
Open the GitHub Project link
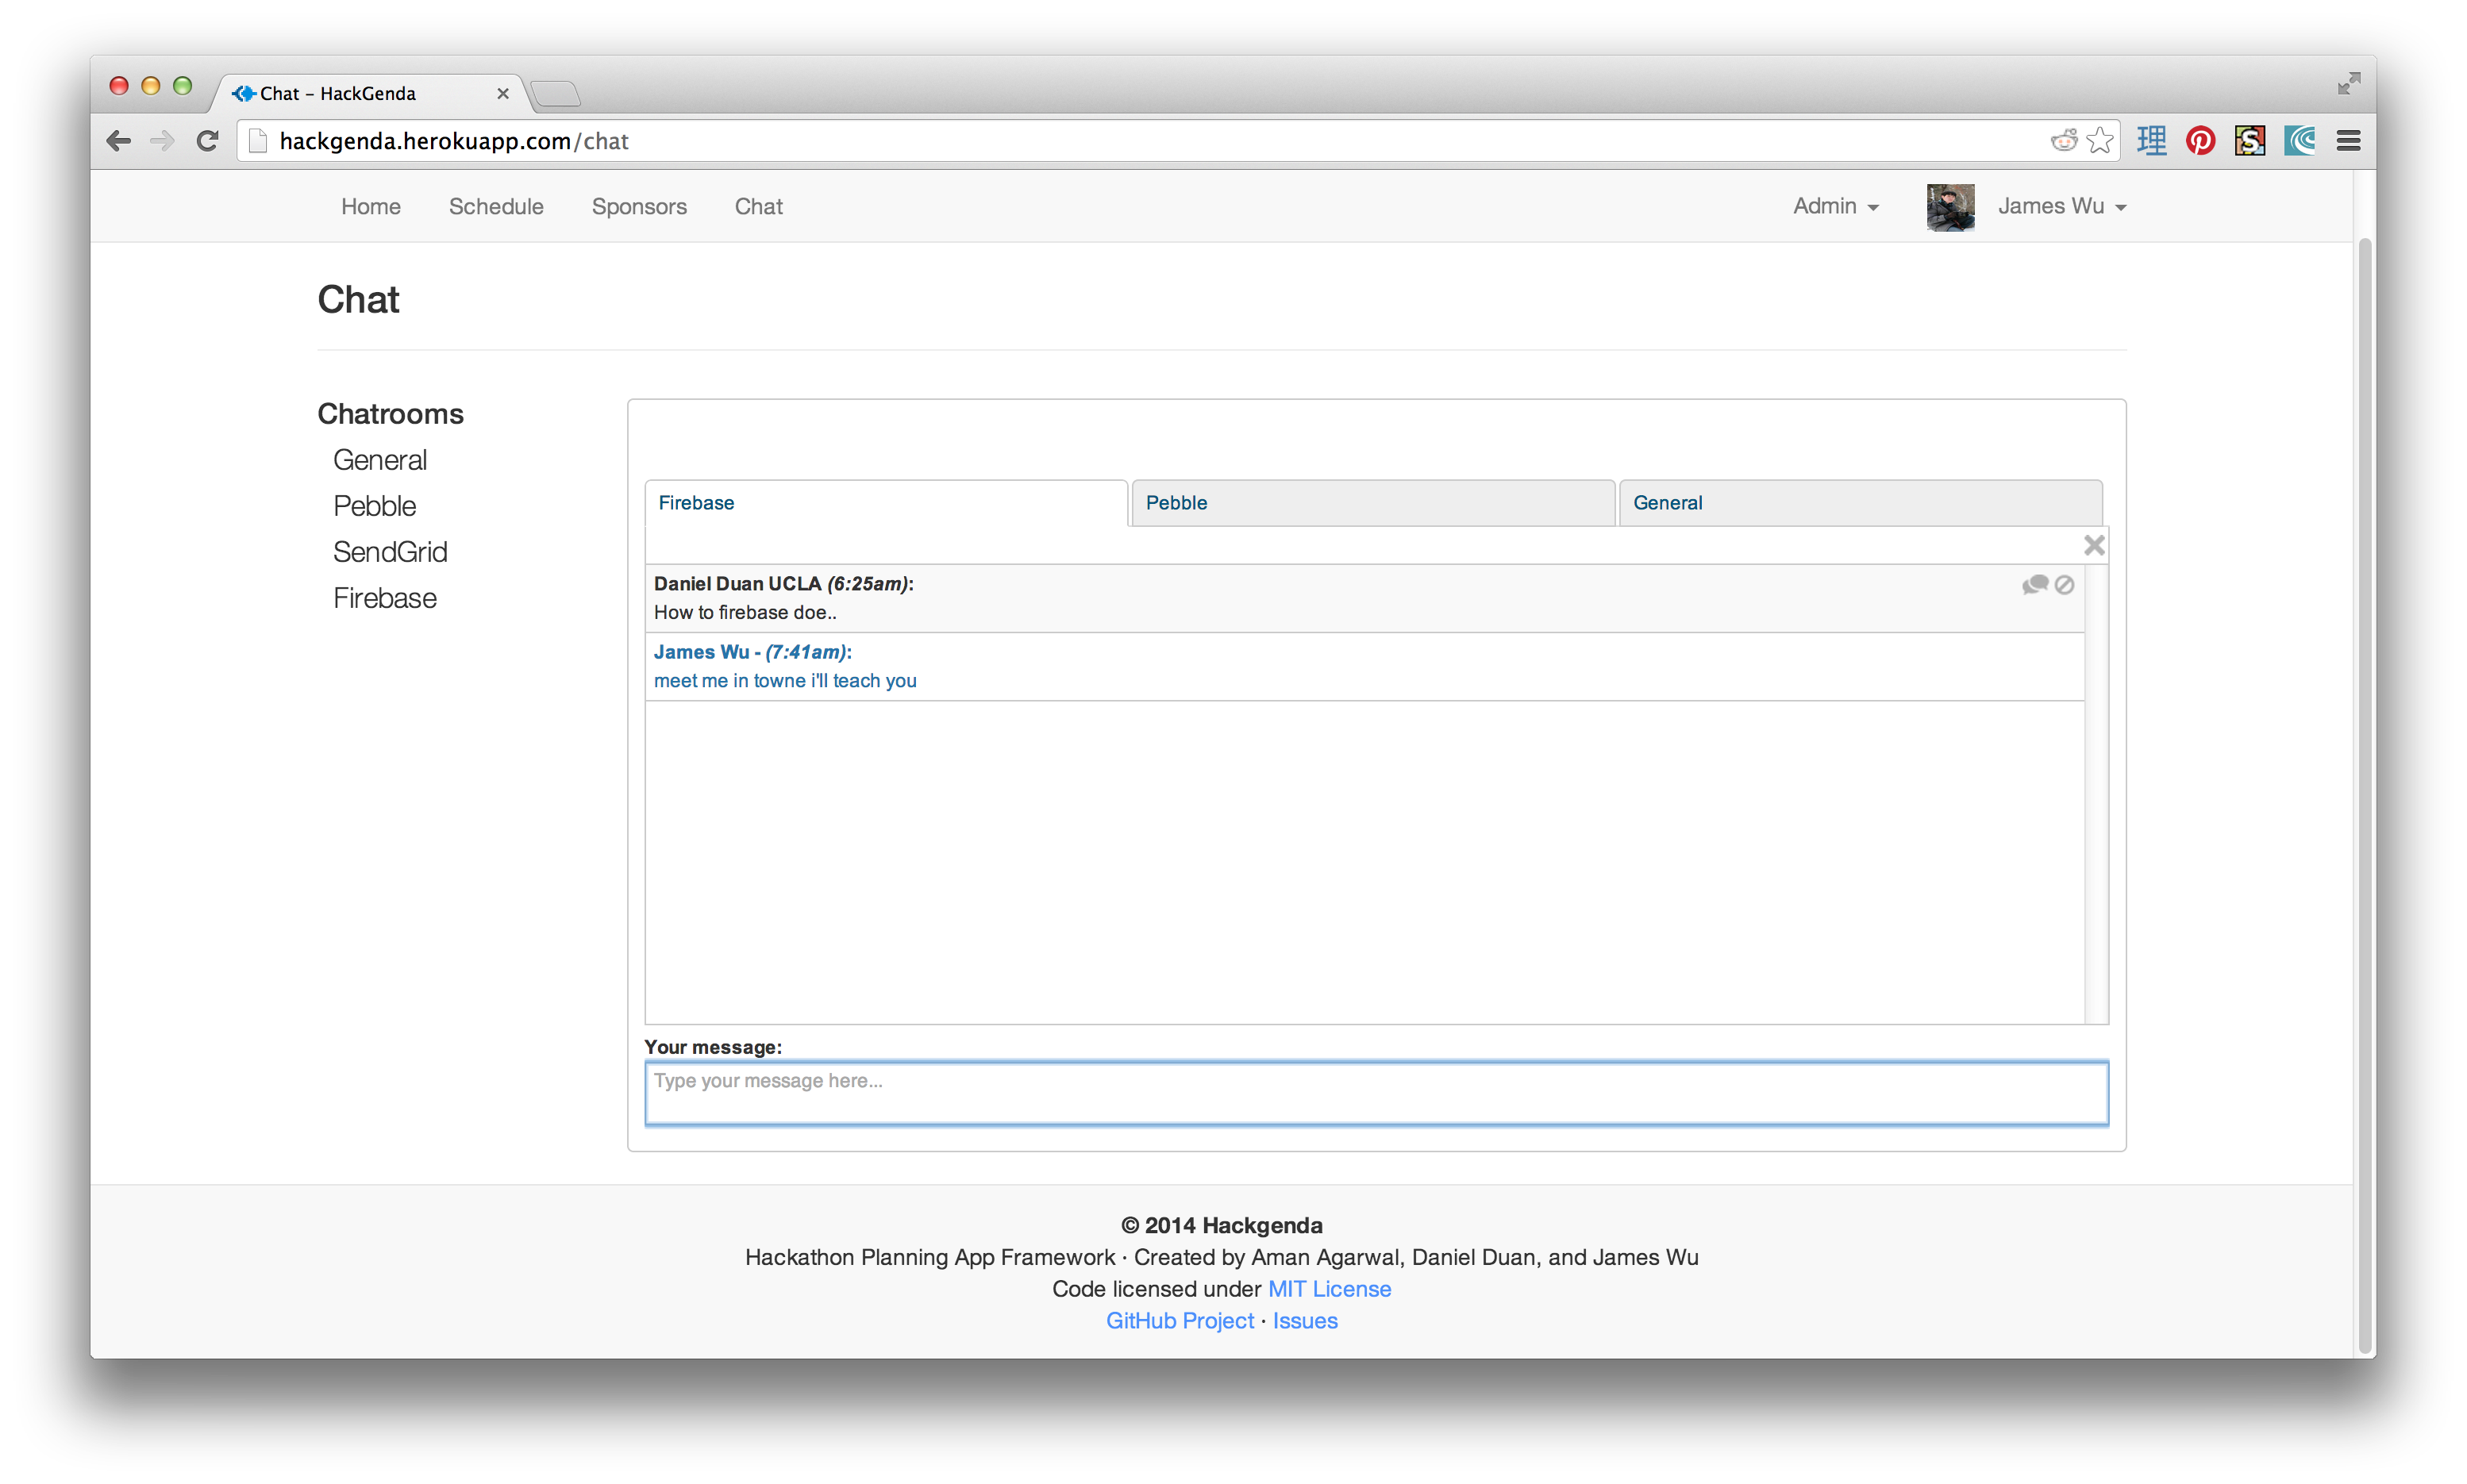click(1179, 1320)
